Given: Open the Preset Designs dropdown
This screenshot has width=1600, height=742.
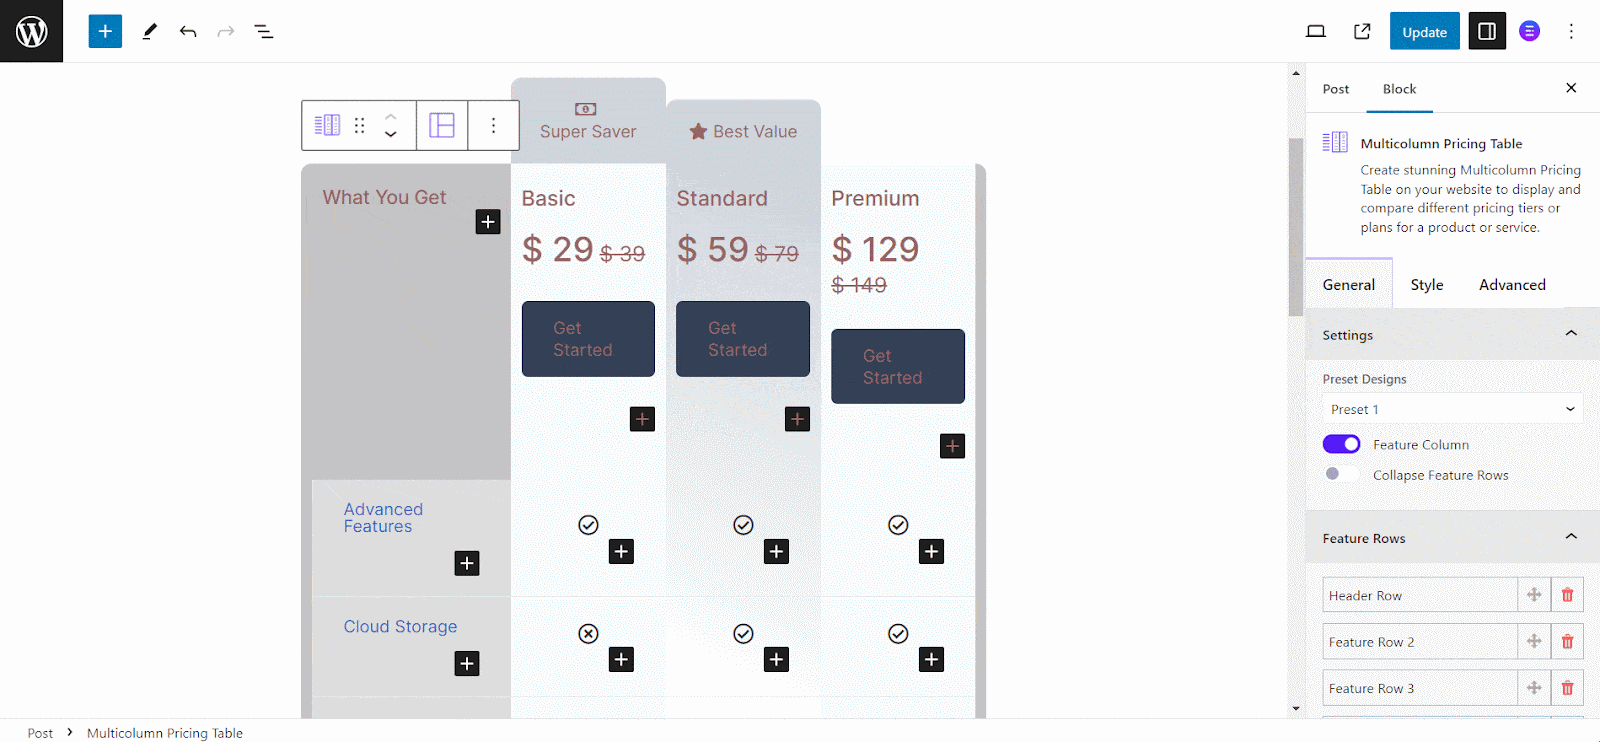Looking at the screenshot, I should pos(1452,409).
